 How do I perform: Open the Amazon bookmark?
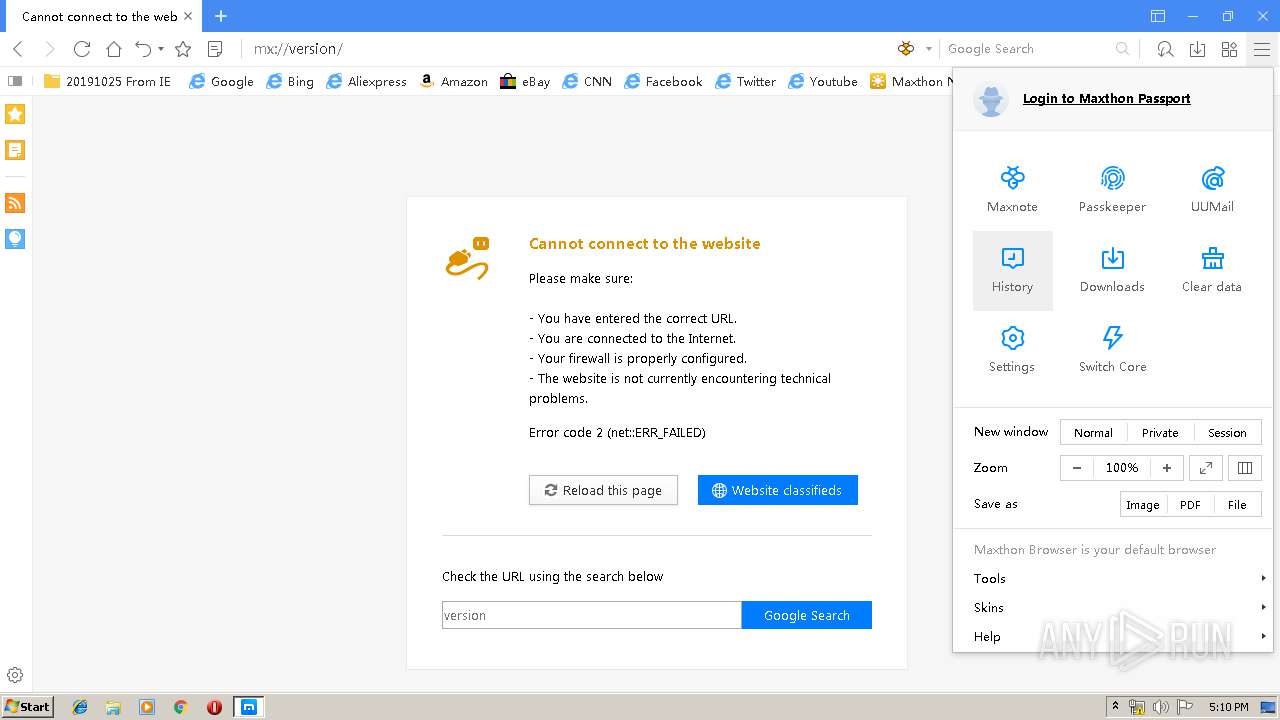tap(454, 81)
